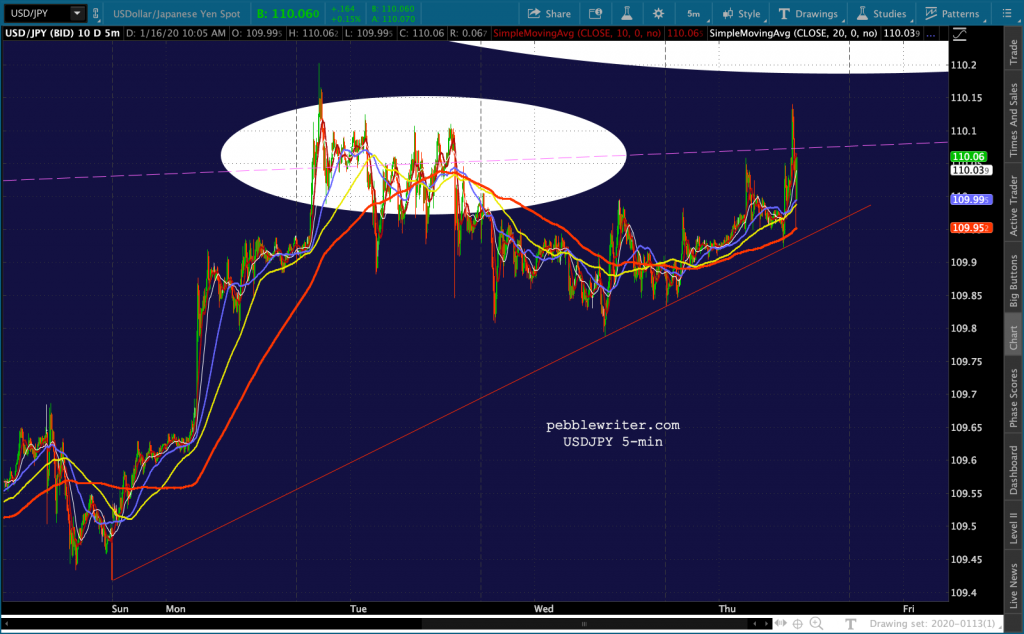This screenshot has height=634, width=1024.
Task: Click the horizontal chart scrollbar thumb
Action: coord(583,624)
